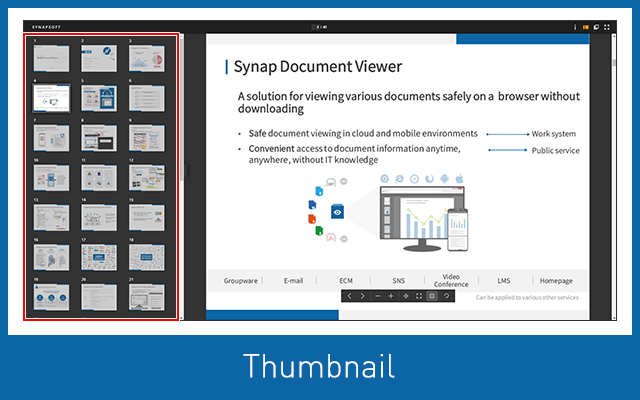Open page 16 thumbnail
This screenshot has width=640, height=400.
click(x=51, y=257)
